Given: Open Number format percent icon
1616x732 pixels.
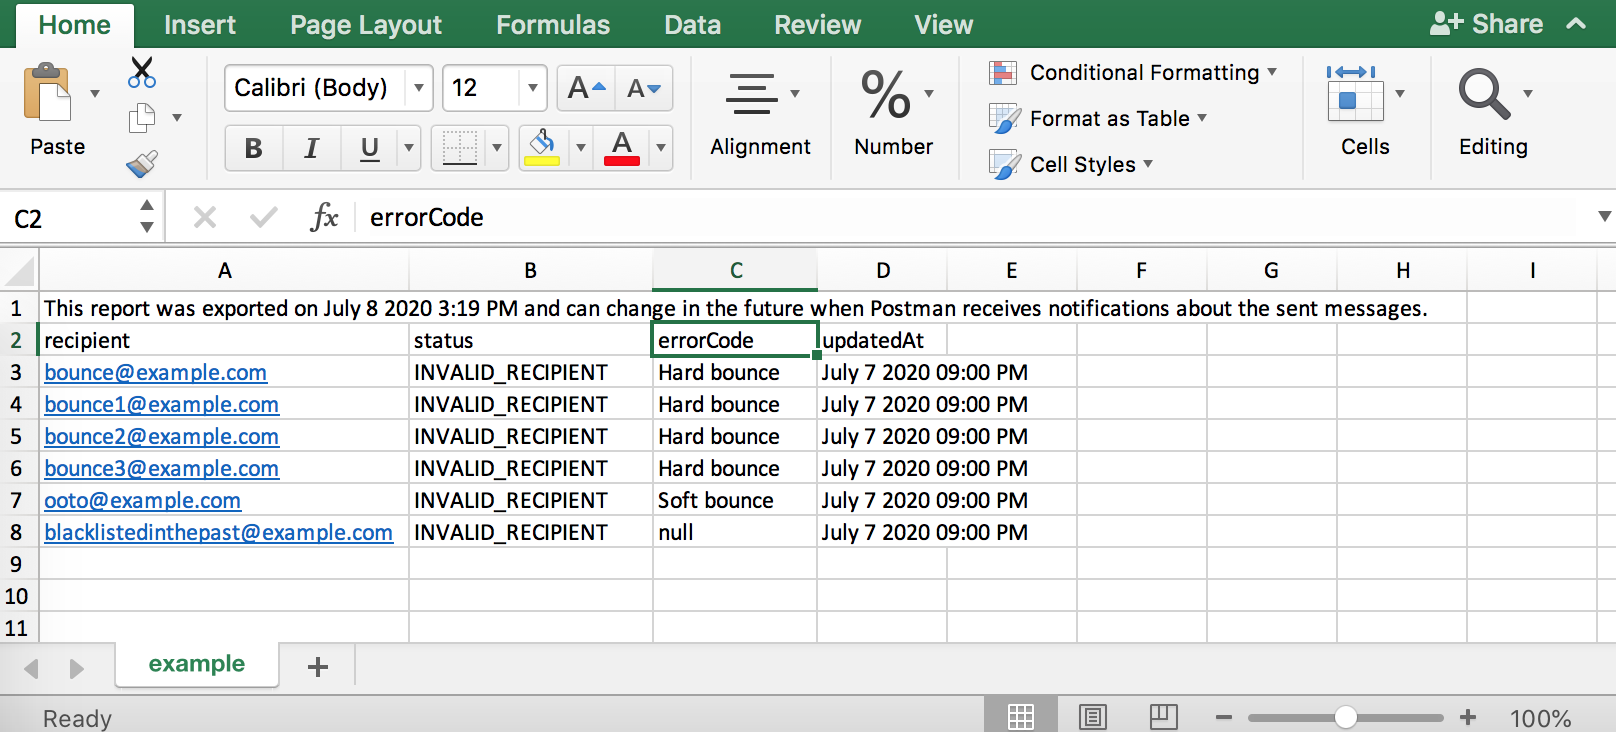Looking at the screenshot, I should 886,94.
